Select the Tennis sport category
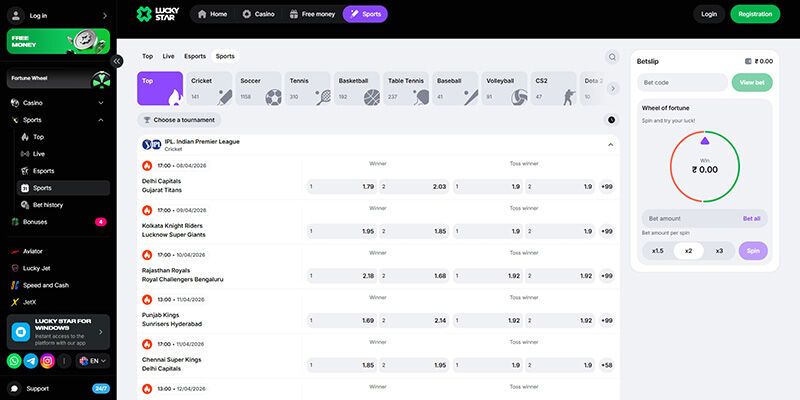The image size is (800, 400). click(307, 88)
